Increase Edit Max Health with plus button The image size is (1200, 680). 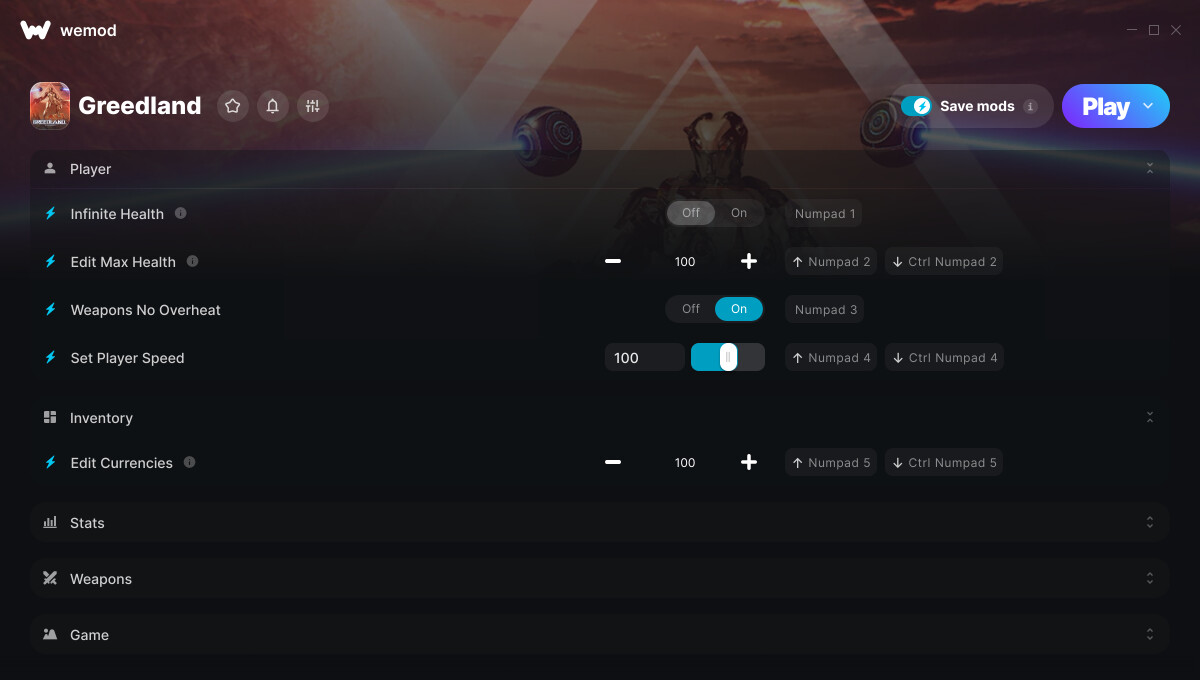tap(749, 261)
